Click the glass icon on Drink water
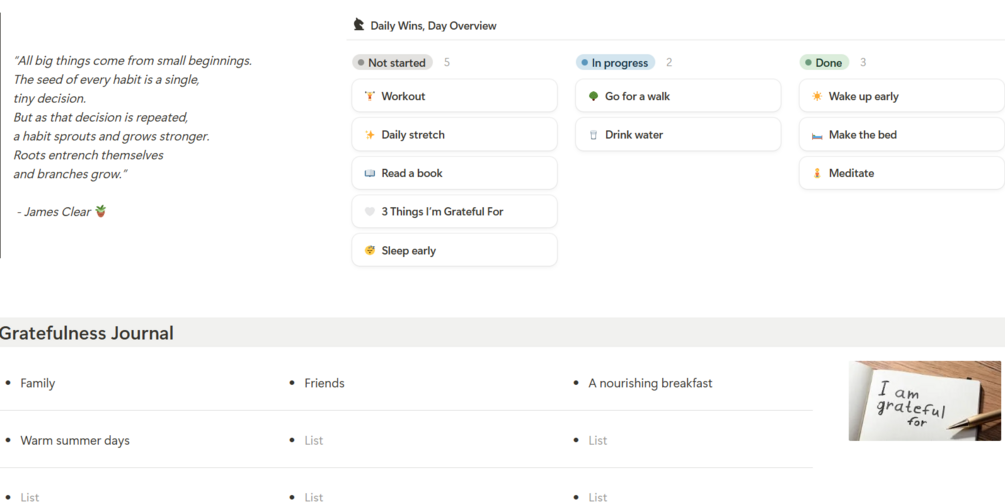The width and height of the screenshot is (1005, 502). 593,135
